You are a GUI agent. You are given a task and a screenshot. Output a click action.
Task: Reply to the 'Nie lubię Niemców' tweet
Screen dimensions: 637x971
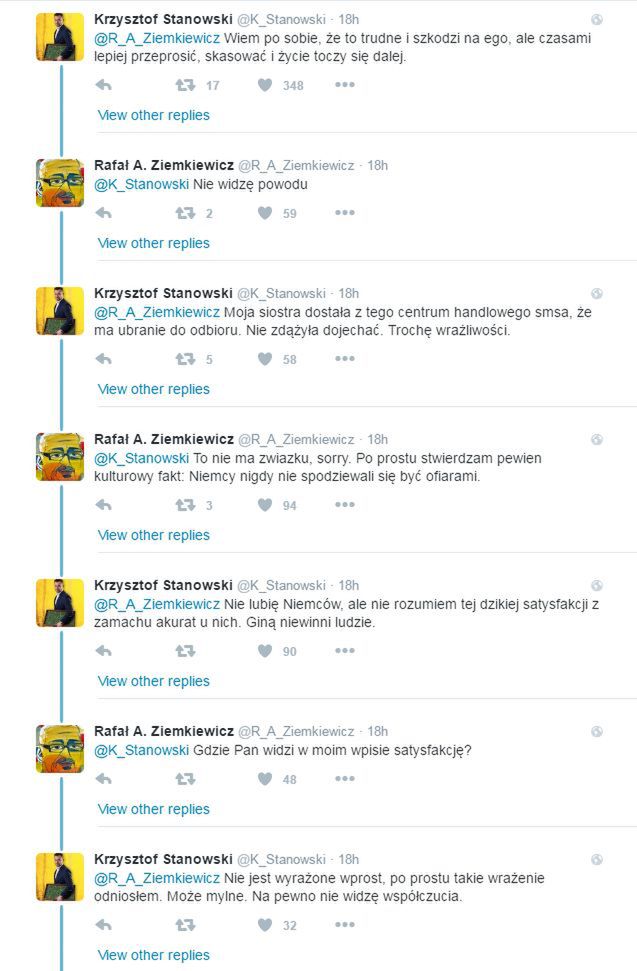point(103,651)
